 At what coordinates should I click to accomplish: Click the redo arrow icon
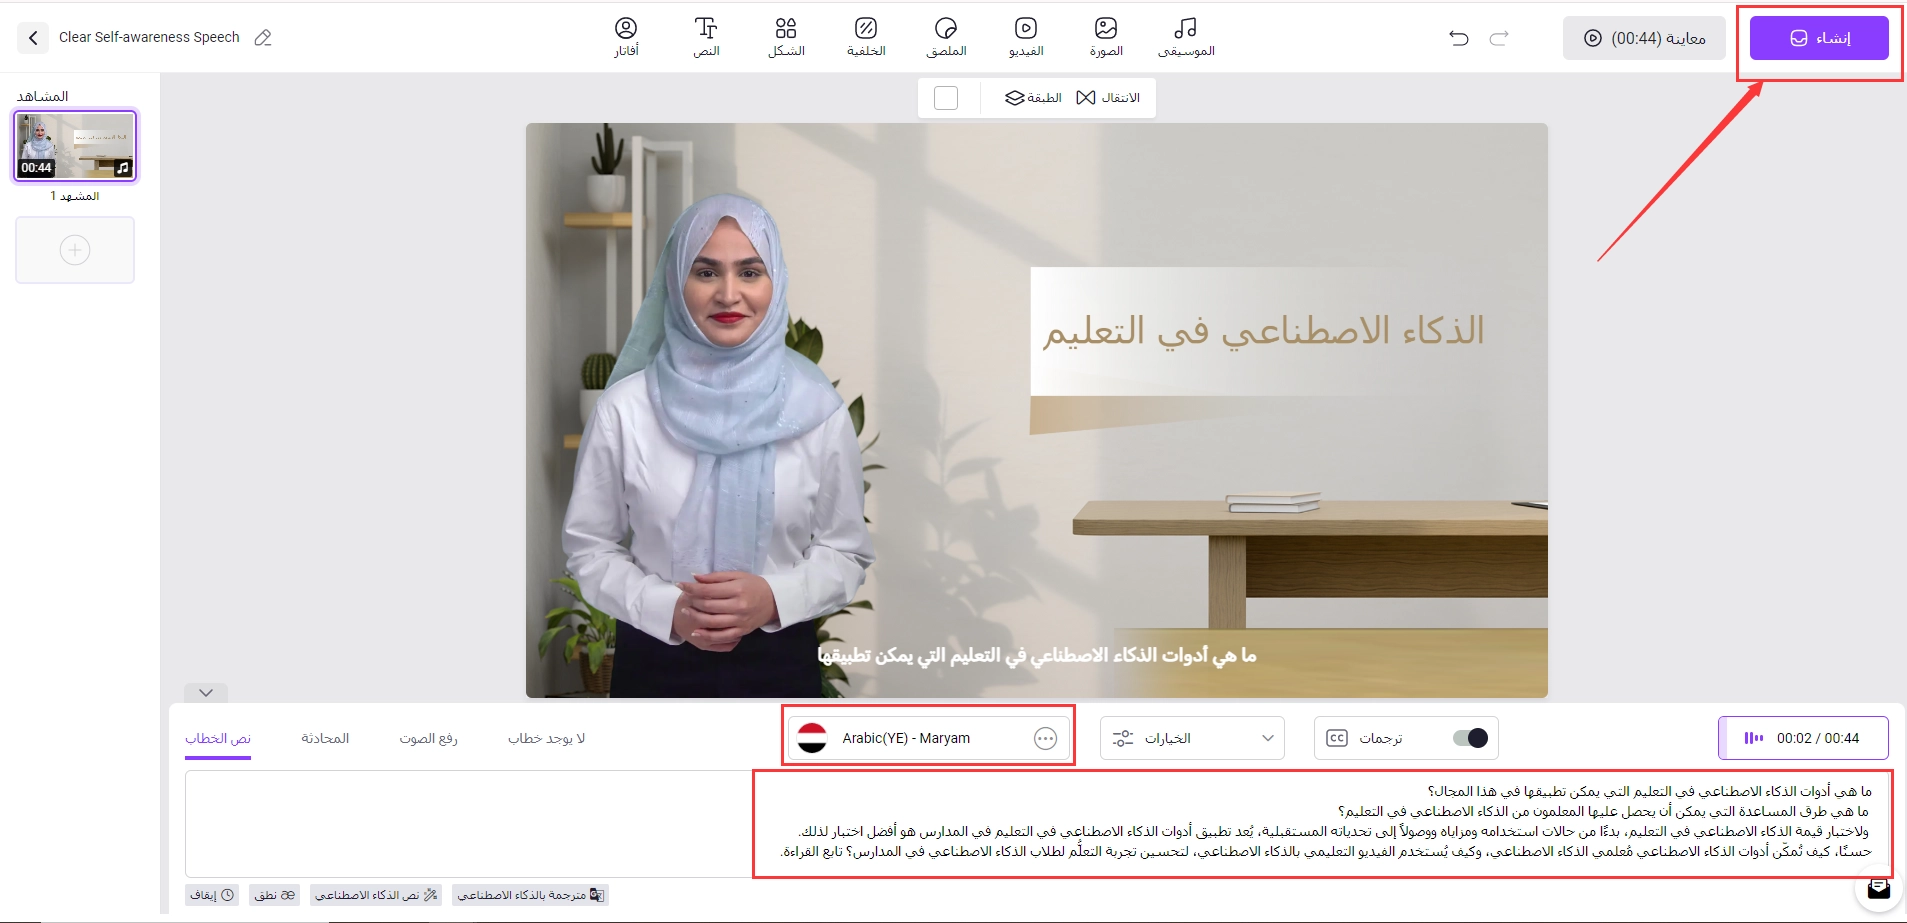pos(1499,38)
